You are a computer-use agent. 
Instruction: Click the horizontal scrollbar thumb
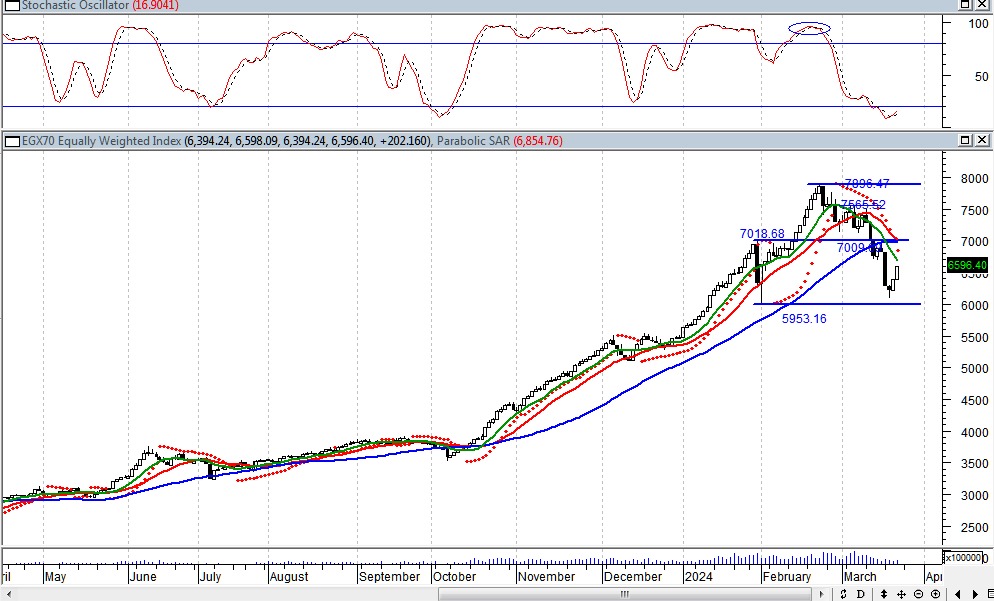(625, 594)
